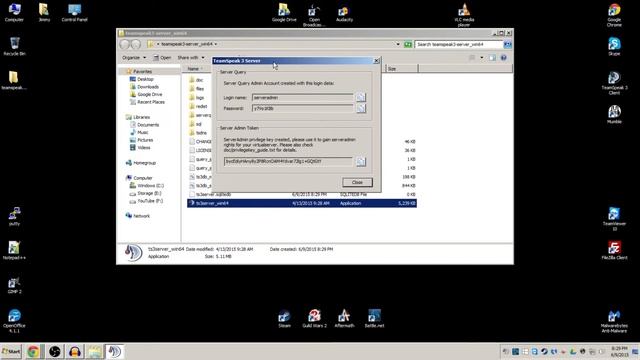Click the Notepad++ desktop icon
The width and height of the screenshot is (640, 360).
point(14,250)
